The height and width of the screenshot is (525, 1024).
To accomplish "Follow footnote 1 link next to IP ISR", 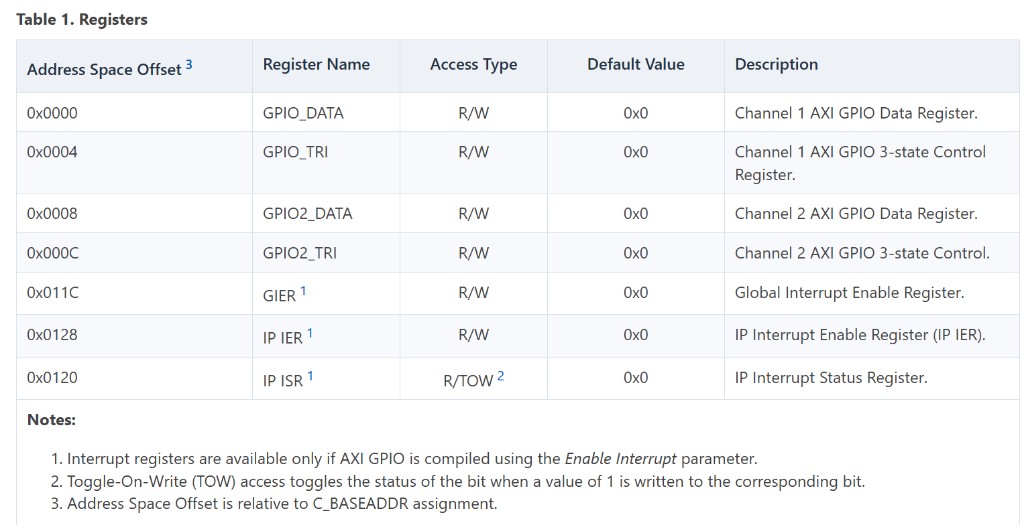I will point(310,375).
